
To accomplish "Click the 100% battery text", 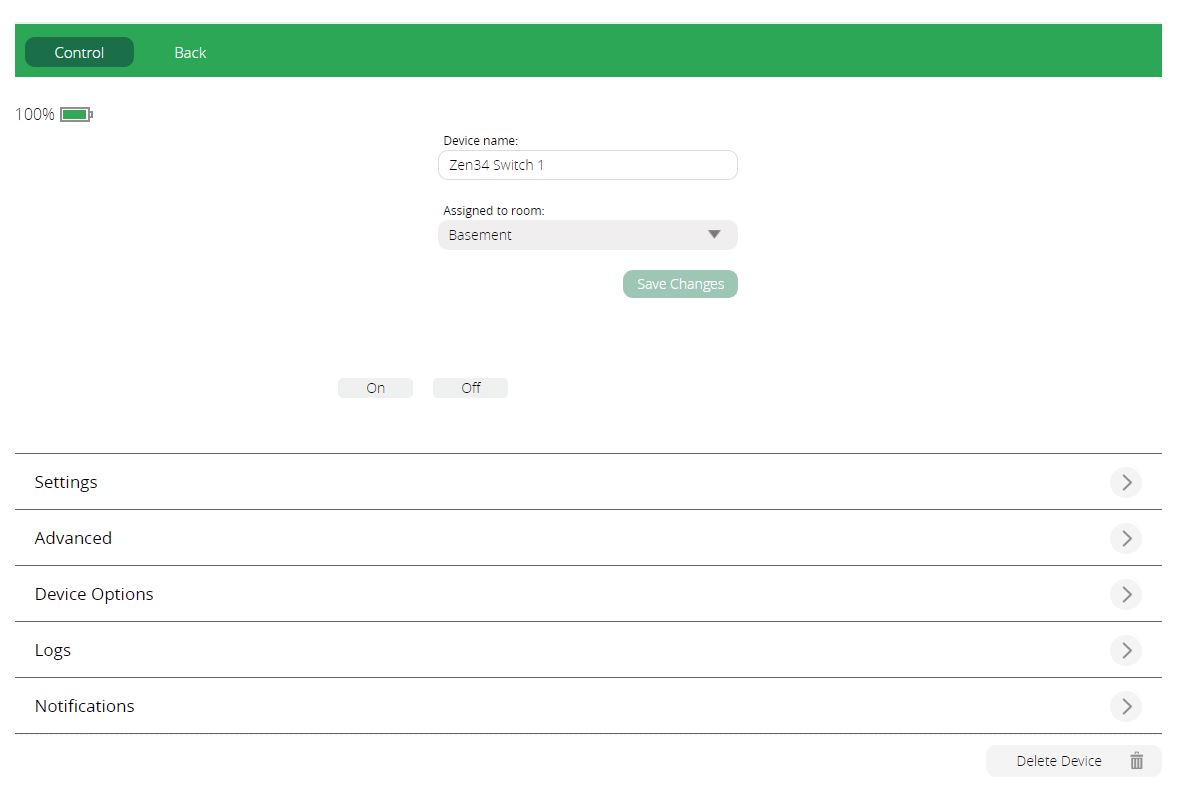I will pos(35,114).
